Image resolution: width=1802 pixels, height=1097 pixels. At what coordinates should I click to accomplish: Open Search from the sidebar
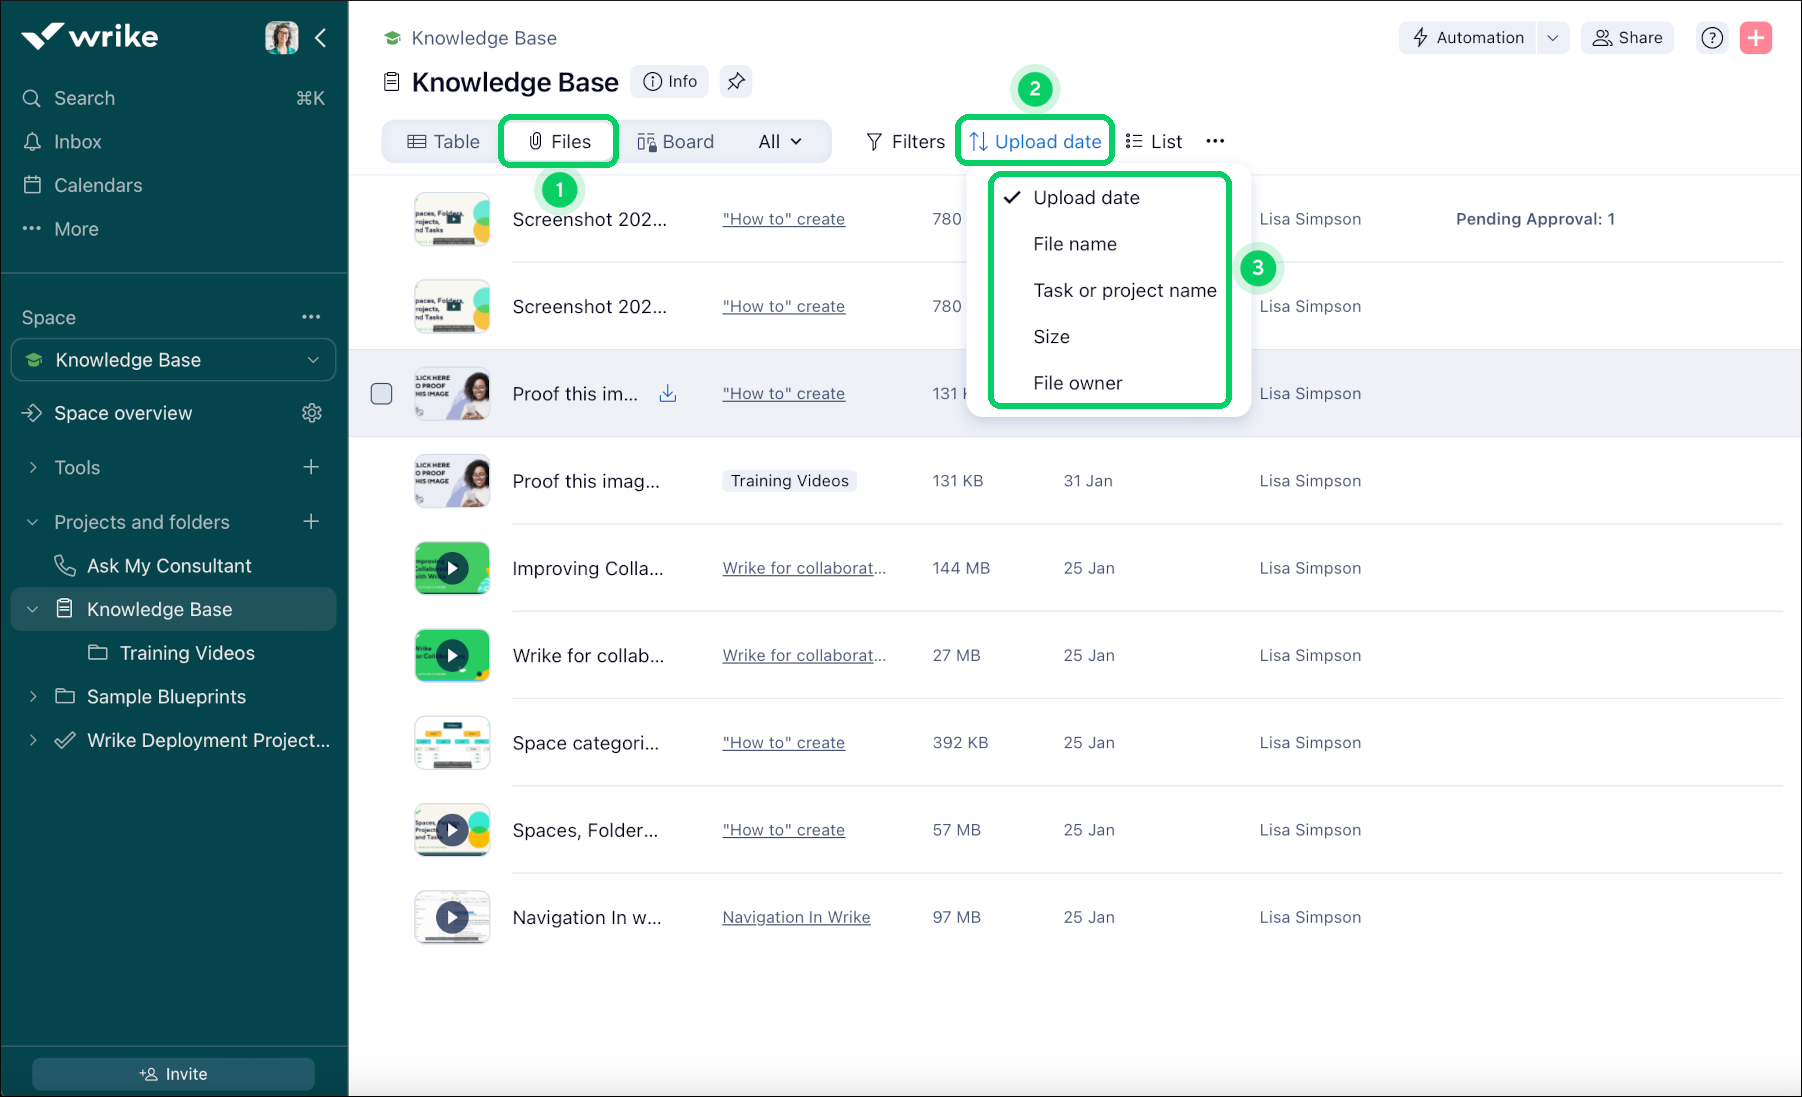(83, 98)
